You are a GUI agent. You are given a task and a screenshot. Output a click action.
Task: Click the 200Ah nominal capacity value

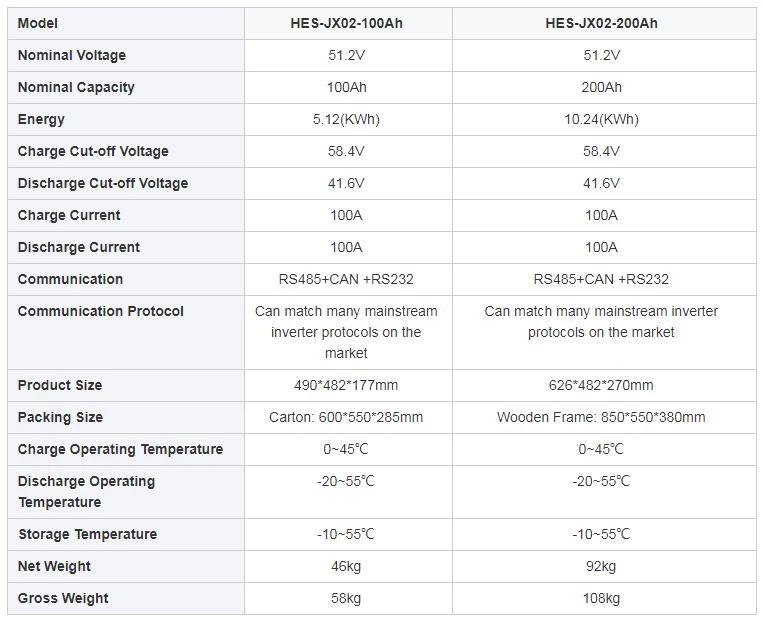point(601,87)
